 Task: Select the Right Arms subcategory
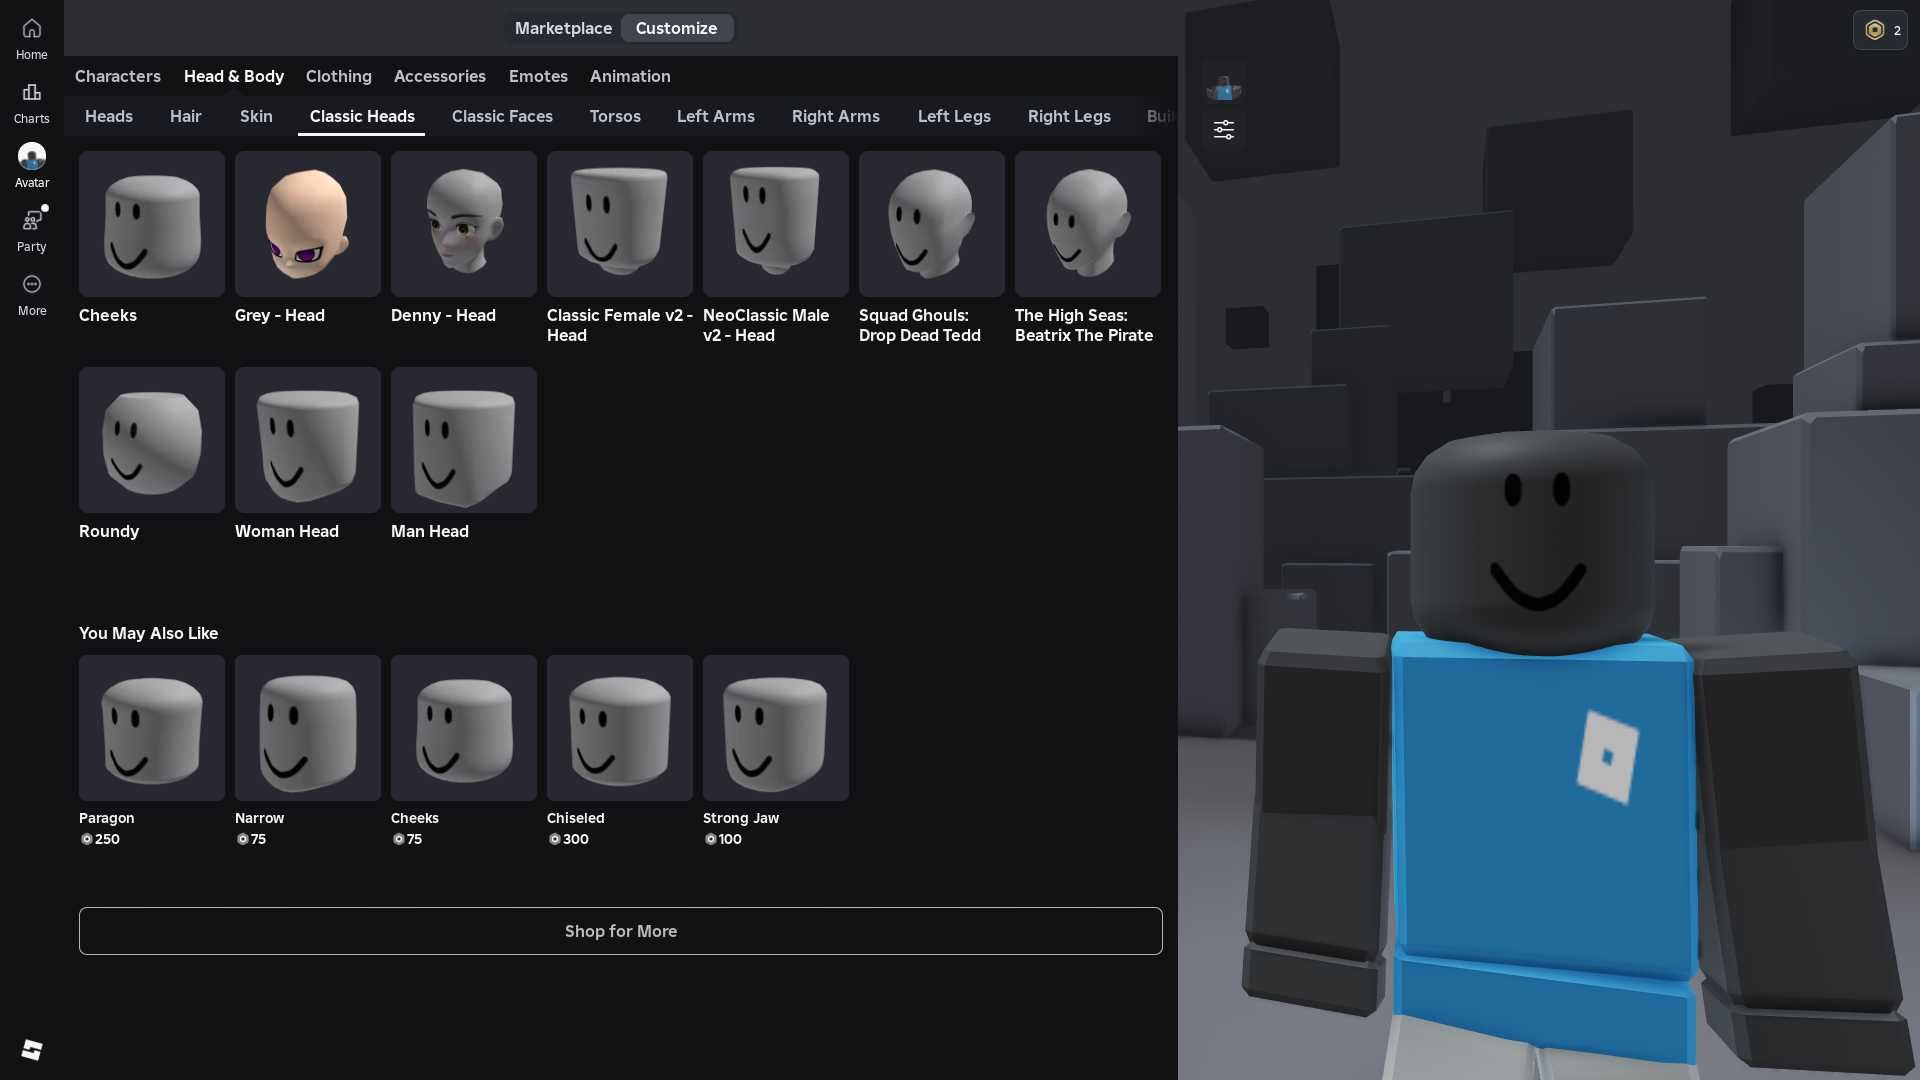(x=836, y=116)
